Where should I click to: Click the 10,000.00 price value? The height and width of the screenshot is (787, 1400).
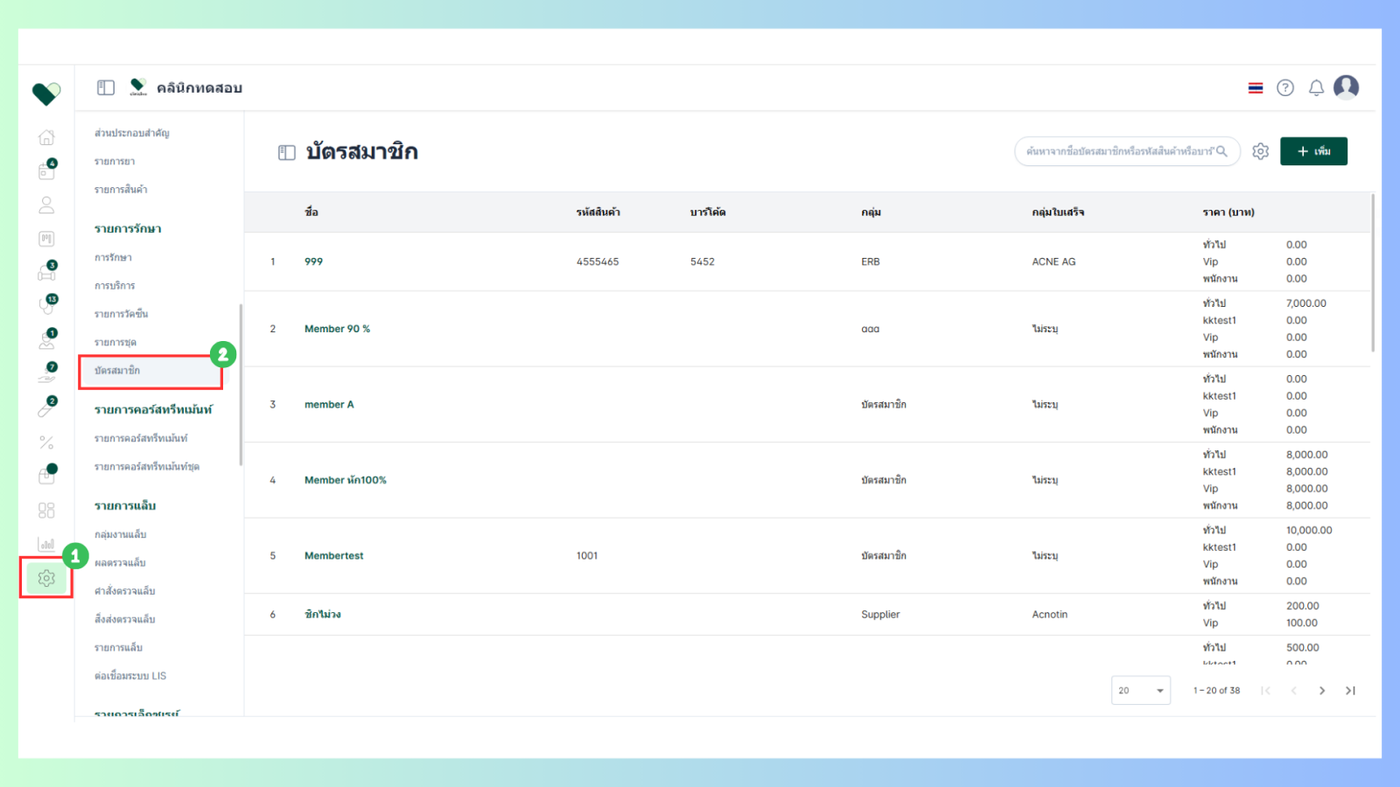1309,530
